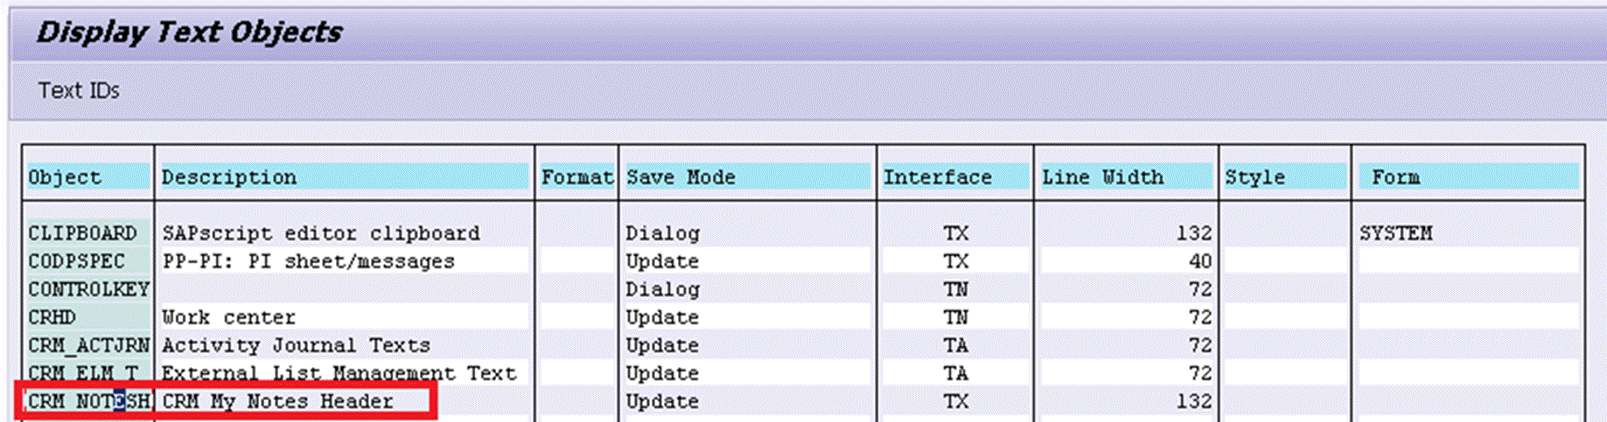Select the Format column header
Viewport: 1607px width, 422px height.
pyautogui.click(x=577, y=177)
